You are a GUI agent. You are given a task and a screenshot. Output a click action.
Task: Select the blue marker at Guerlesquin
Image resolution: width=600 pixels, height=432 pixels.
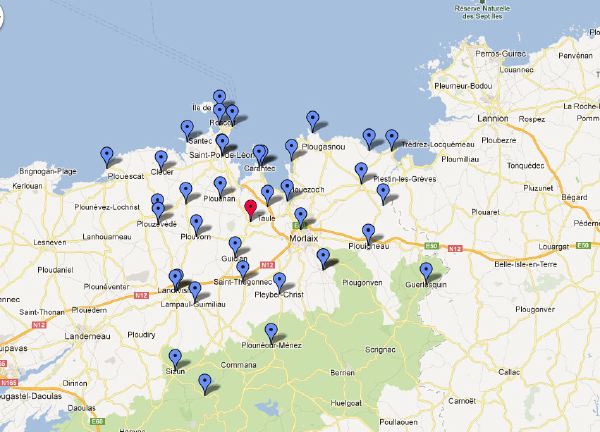pos(426,272)
